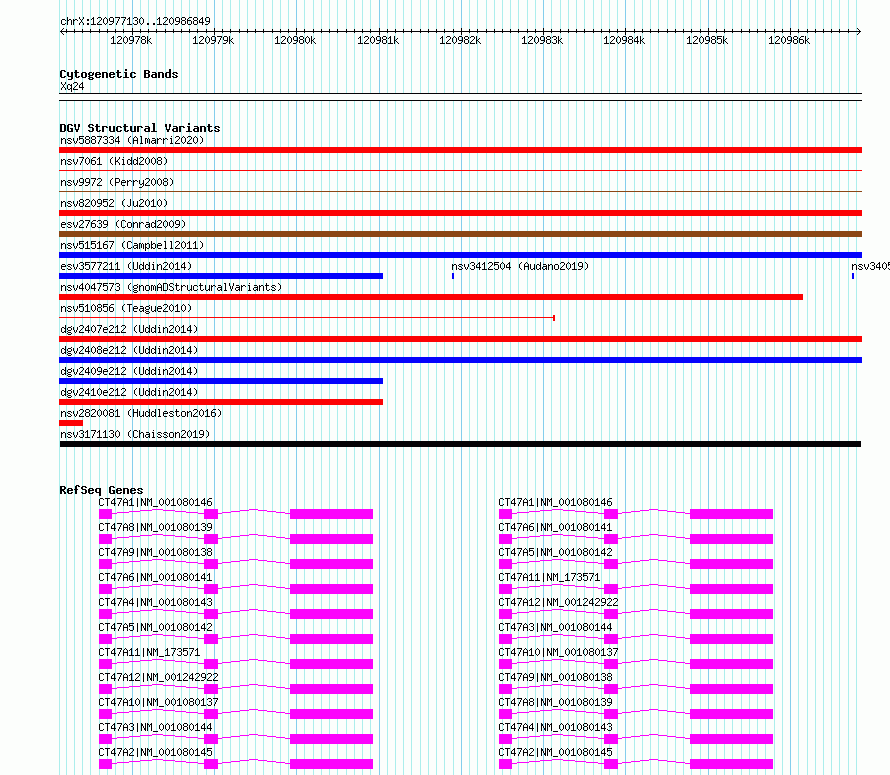This screenshot has width=890, height=775.
Task: Click the brown esv27639 variant bar
Action: point(460,234)
